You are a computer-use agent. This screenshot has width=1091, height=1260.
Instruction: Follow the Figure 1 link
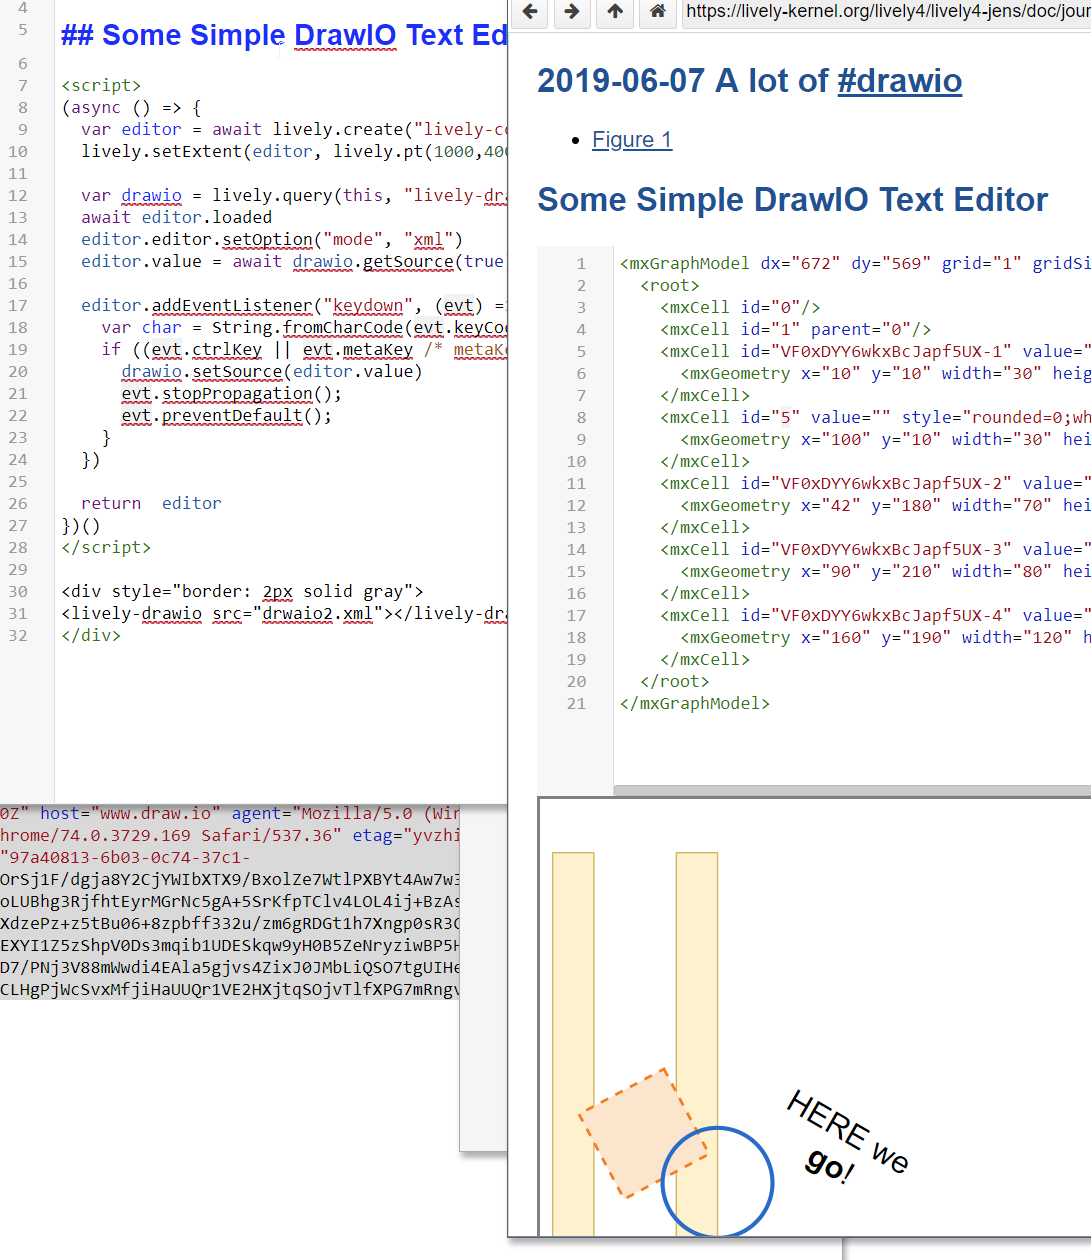[631, 140]
